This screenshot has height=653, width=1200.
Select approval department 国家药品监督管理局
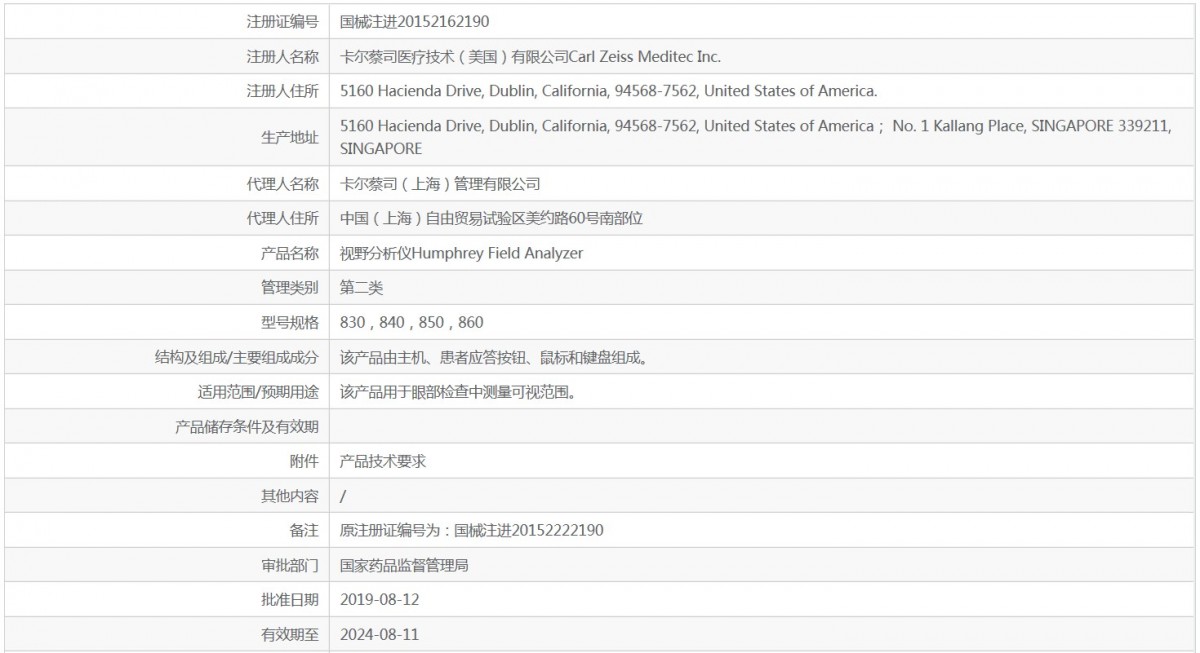404,565
